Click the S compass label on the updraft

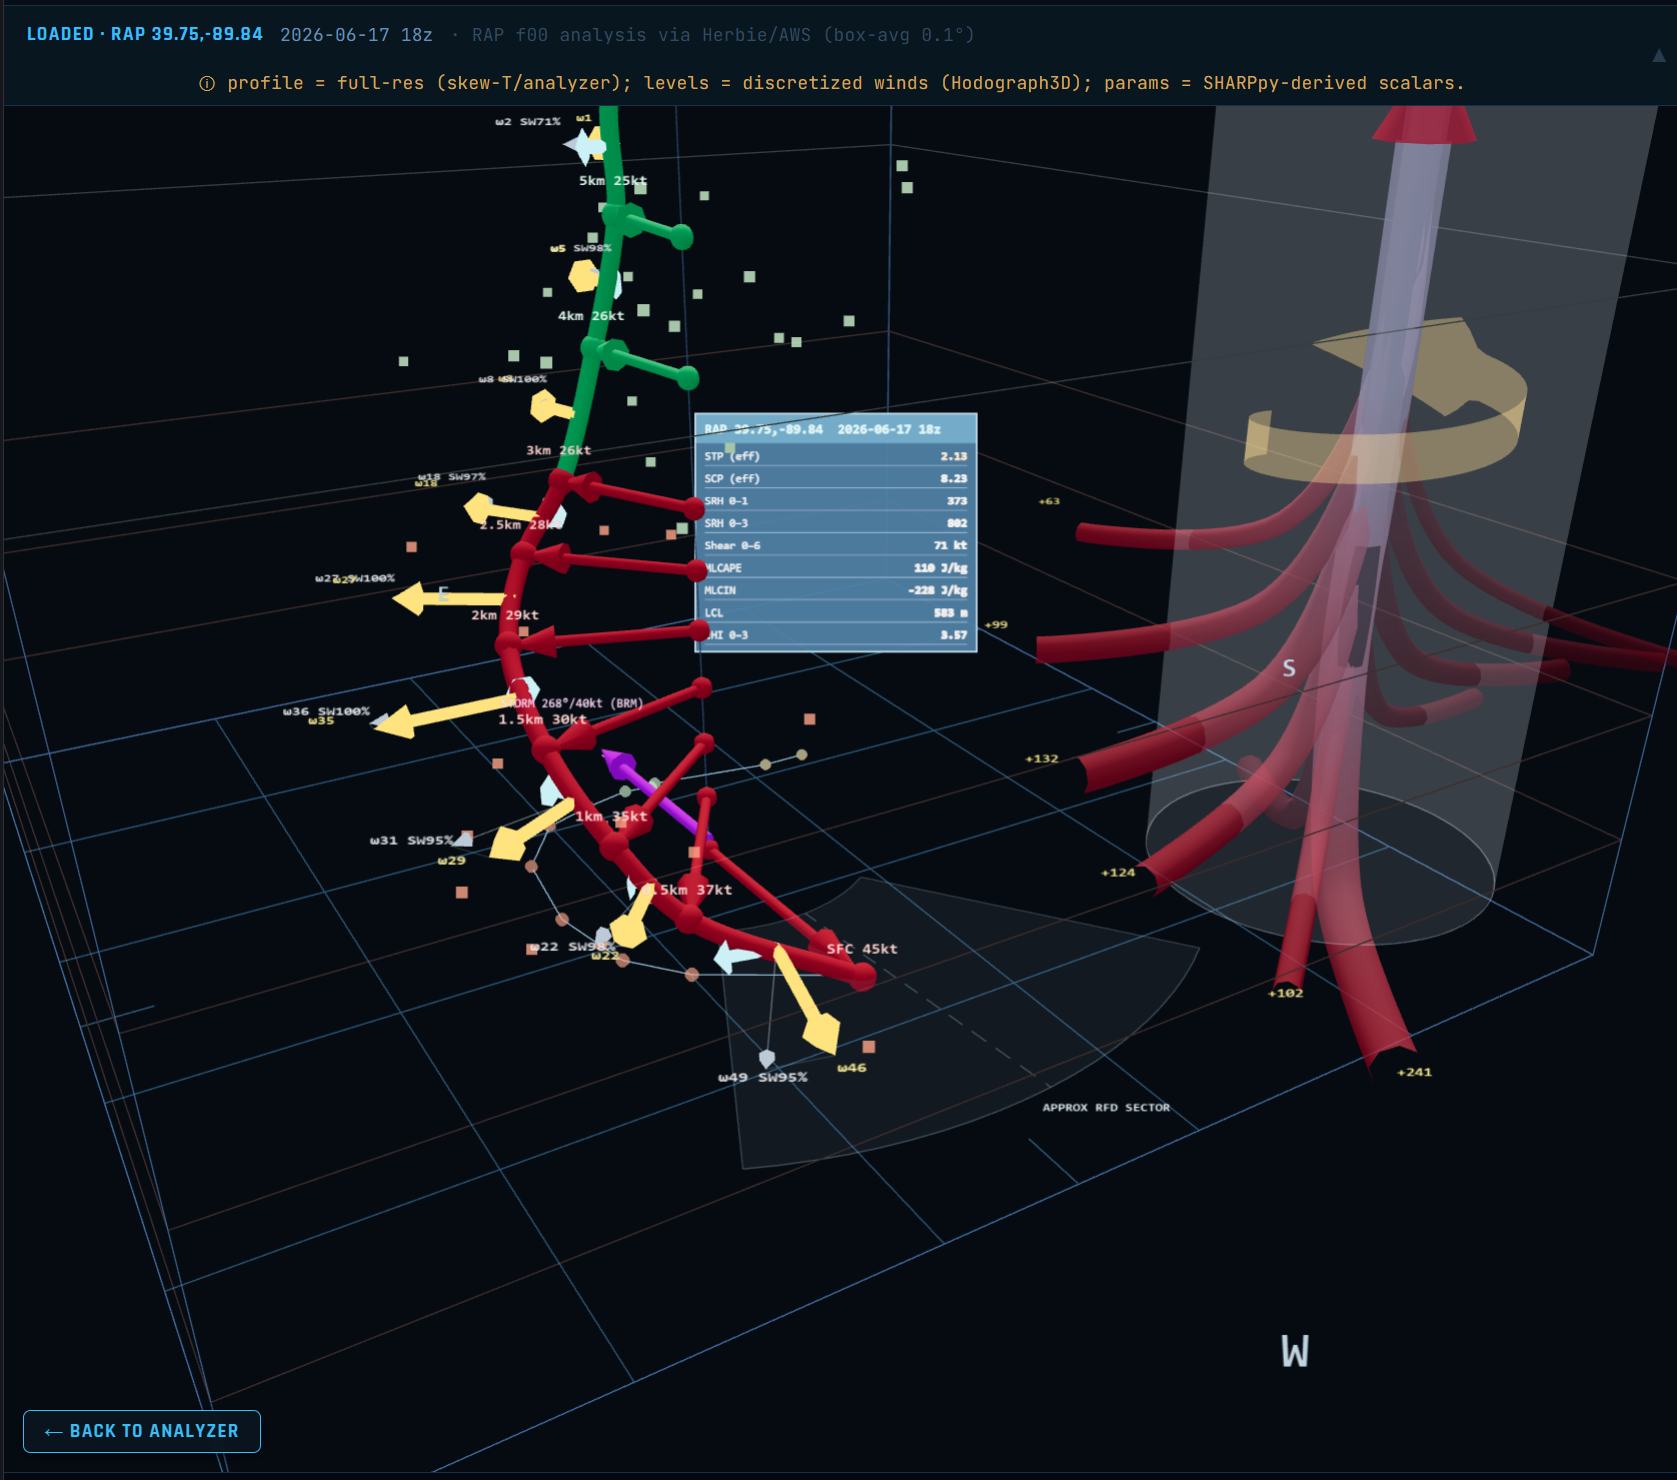tap(1289, 668)
